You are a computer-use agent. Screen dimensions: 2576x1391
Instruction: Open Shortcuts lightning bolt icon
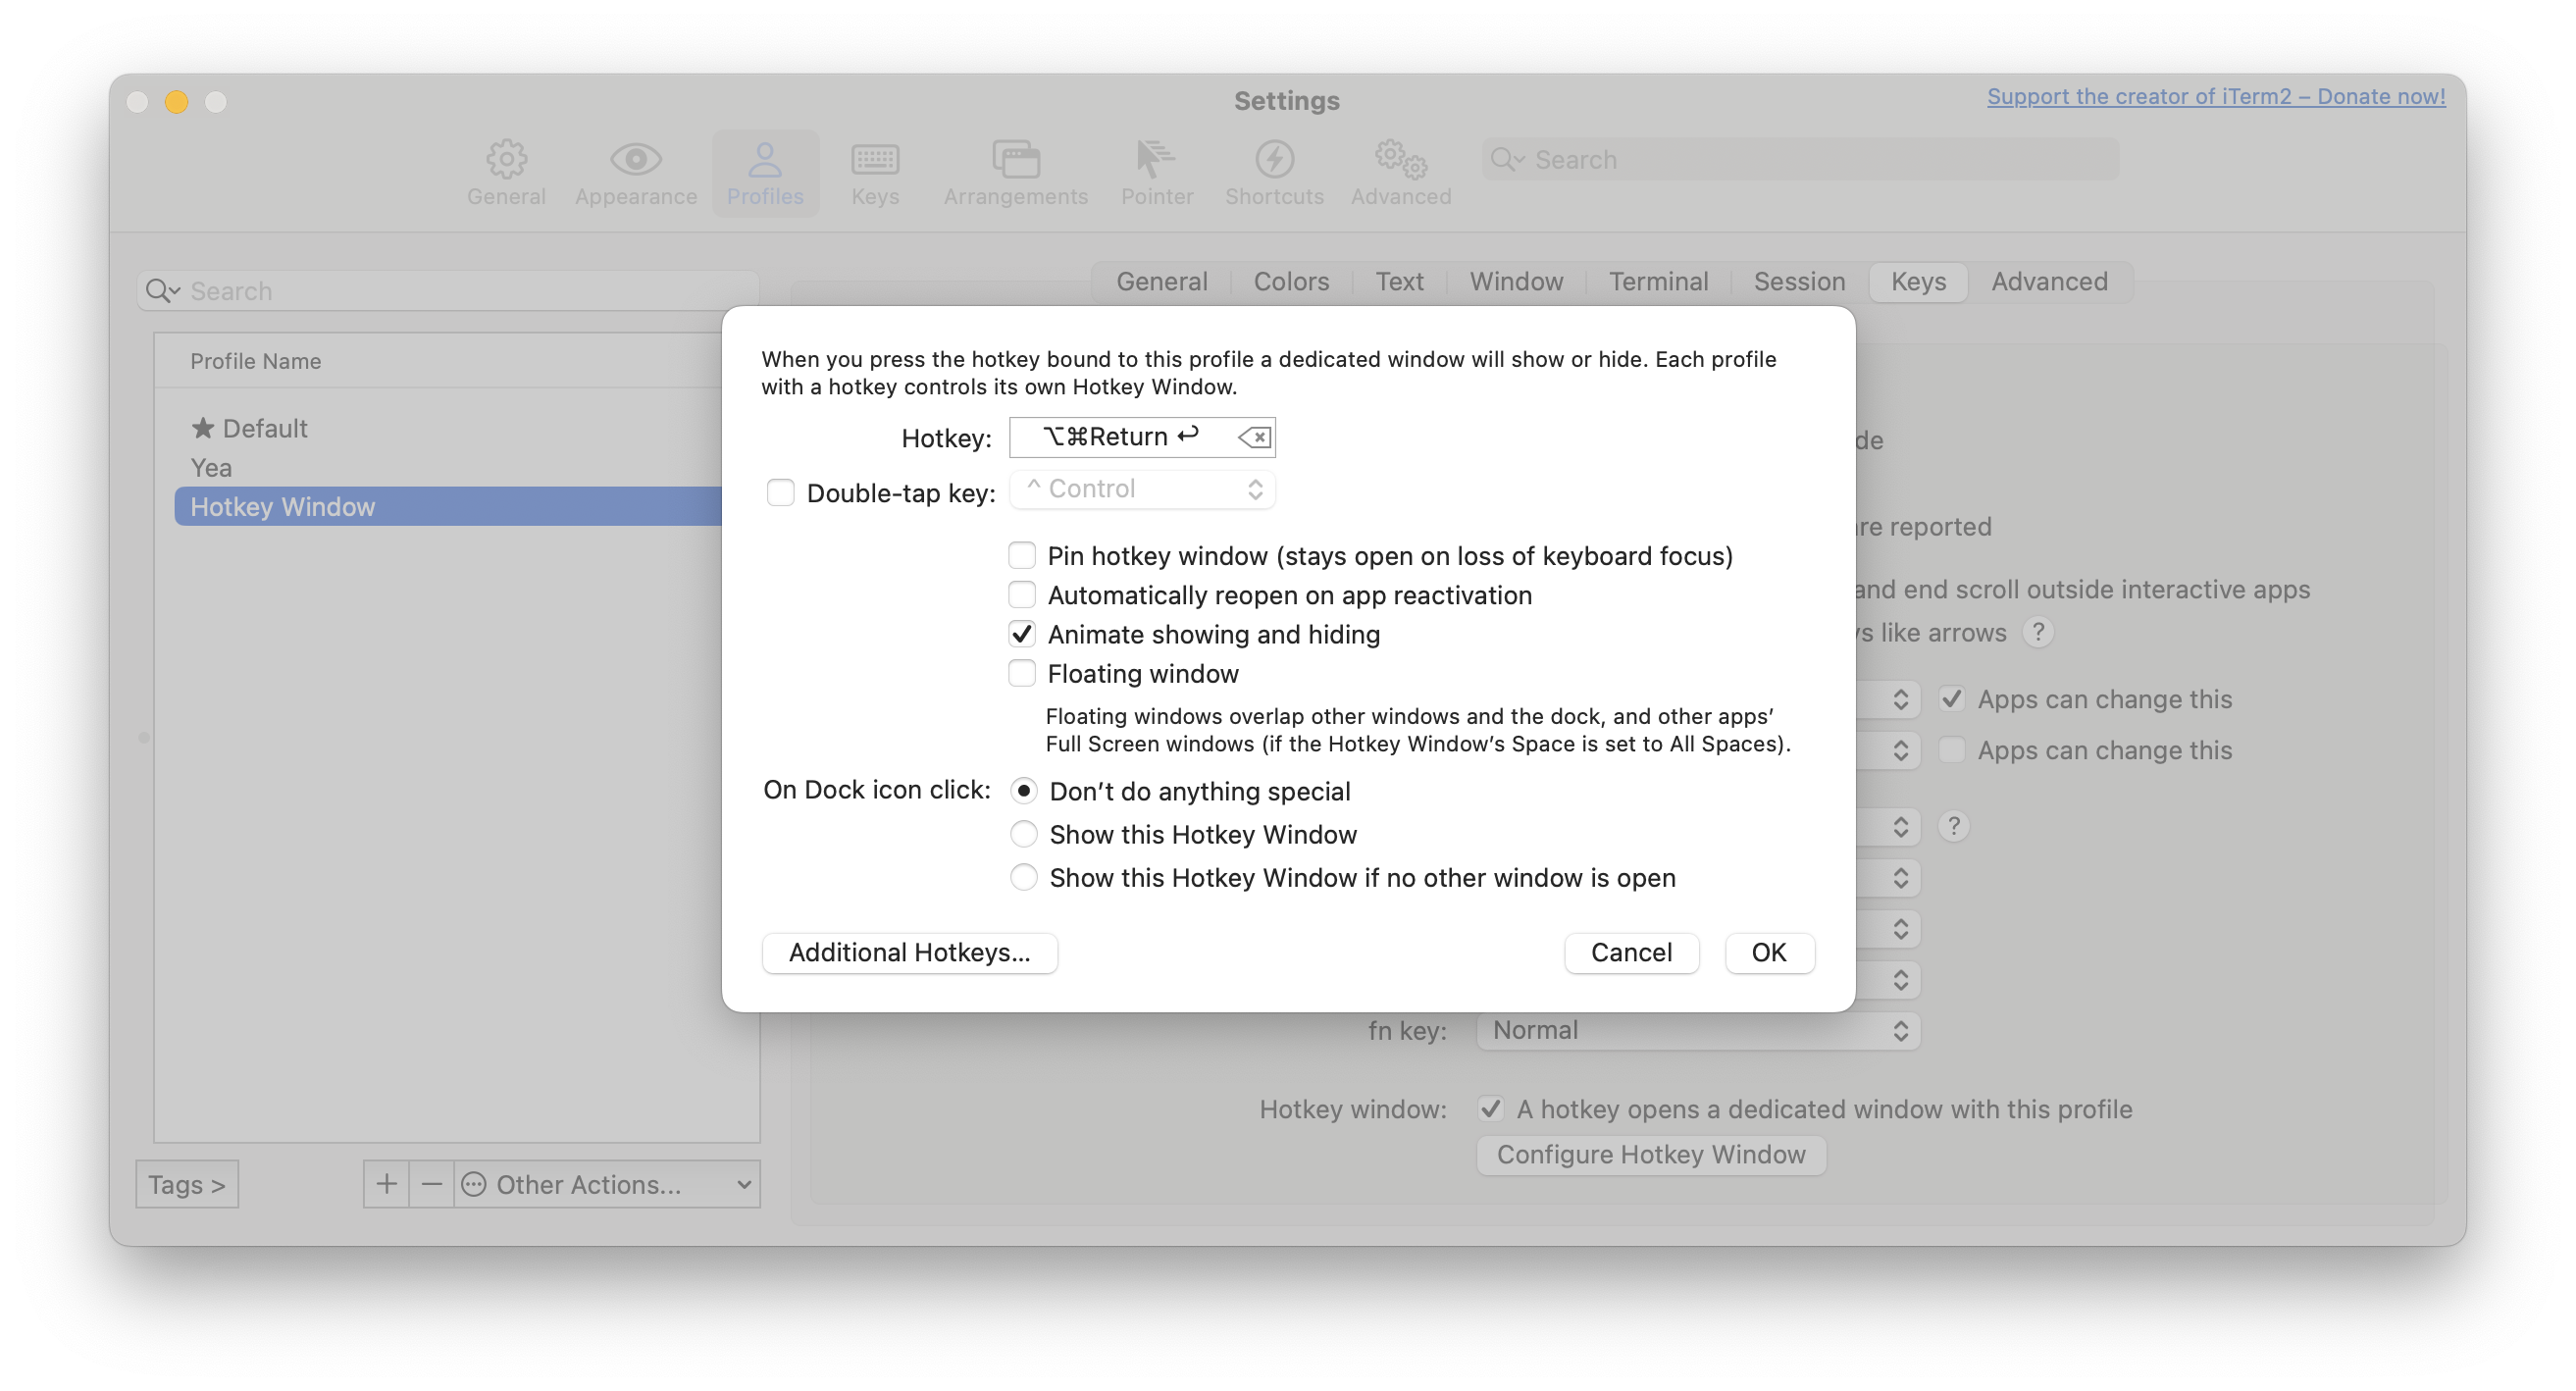1274,160
